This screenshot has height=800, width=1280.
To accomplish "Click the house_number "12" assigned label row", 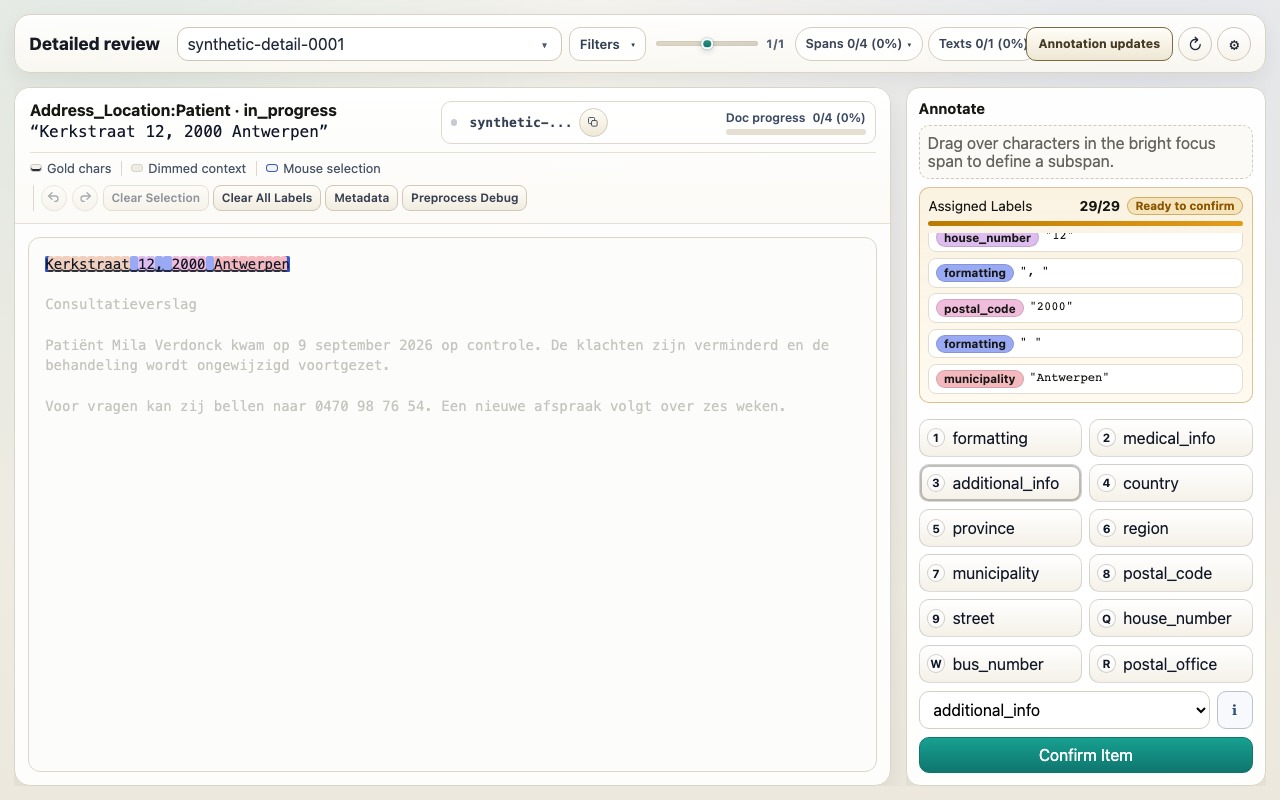I will [x=1086, y=240].
